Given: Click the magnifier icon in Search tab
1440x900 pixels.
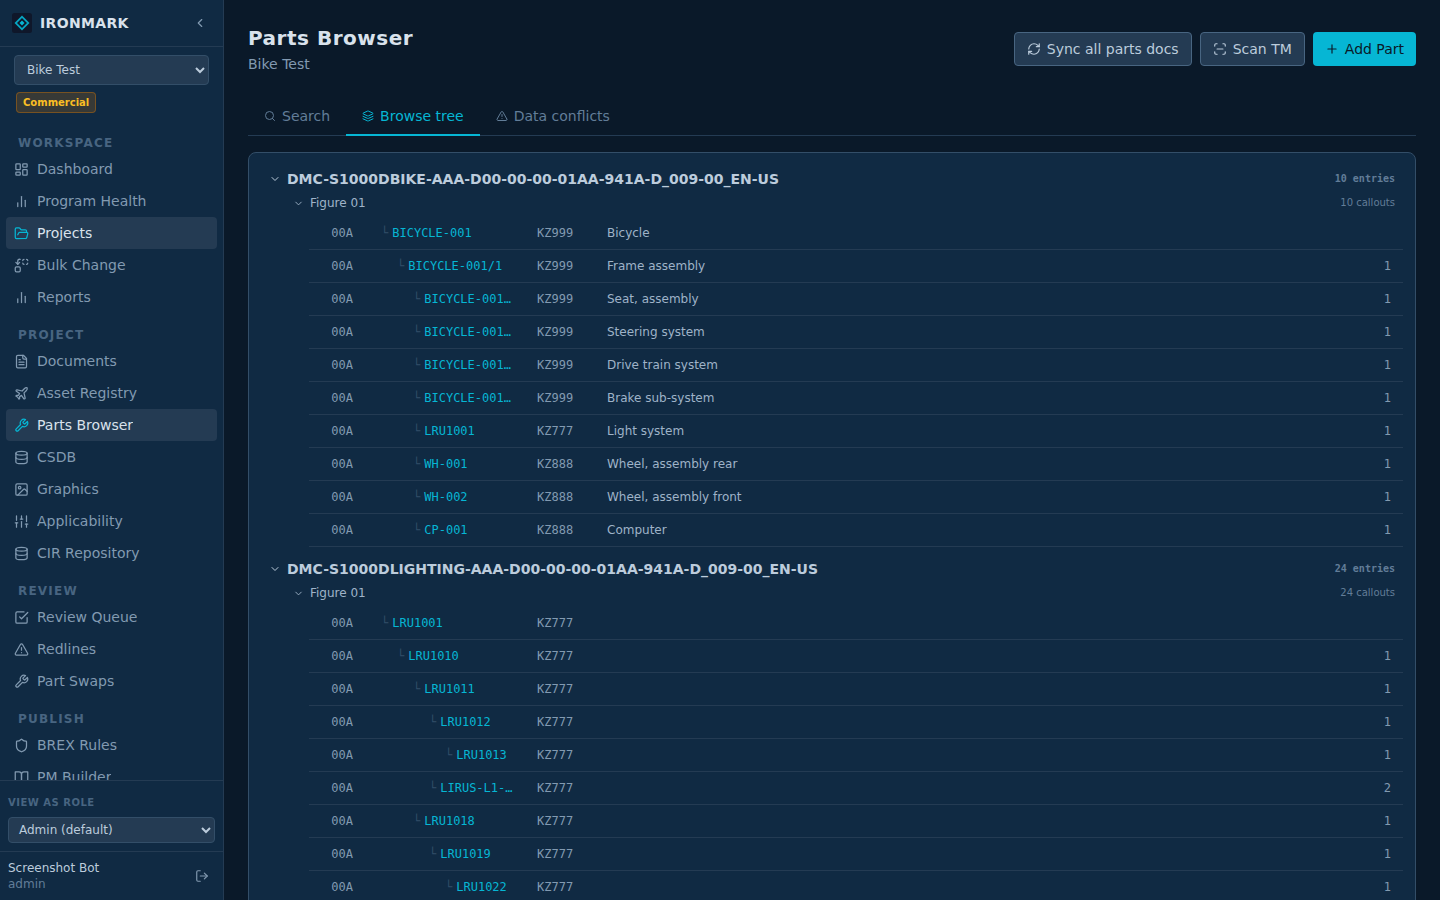Looking at the screenshot, I should point(270,117).
